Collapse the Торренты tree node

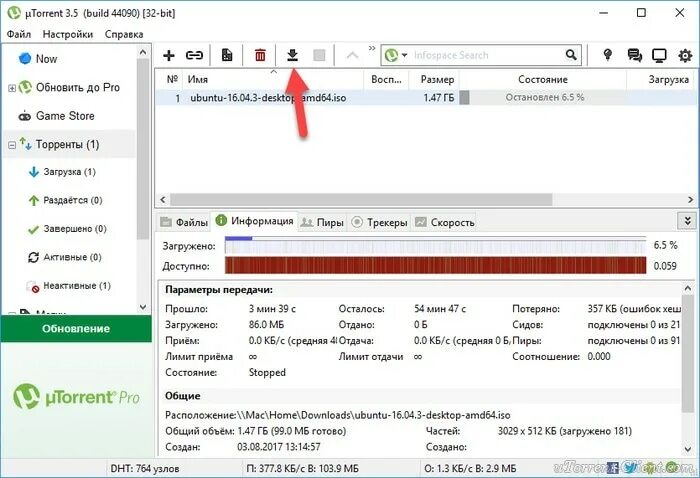12,145
